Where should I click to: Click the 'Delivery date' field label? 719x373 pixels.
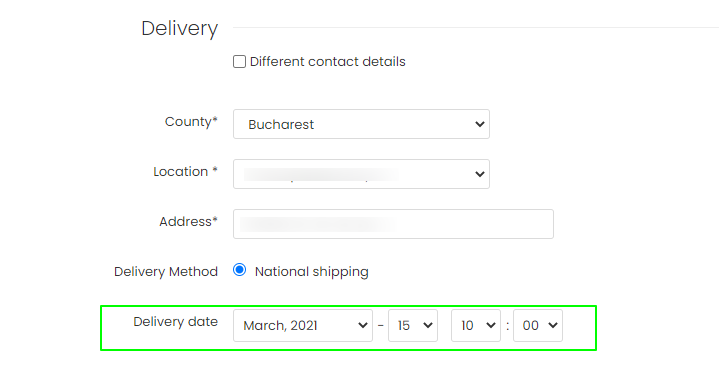pos(176,322)
